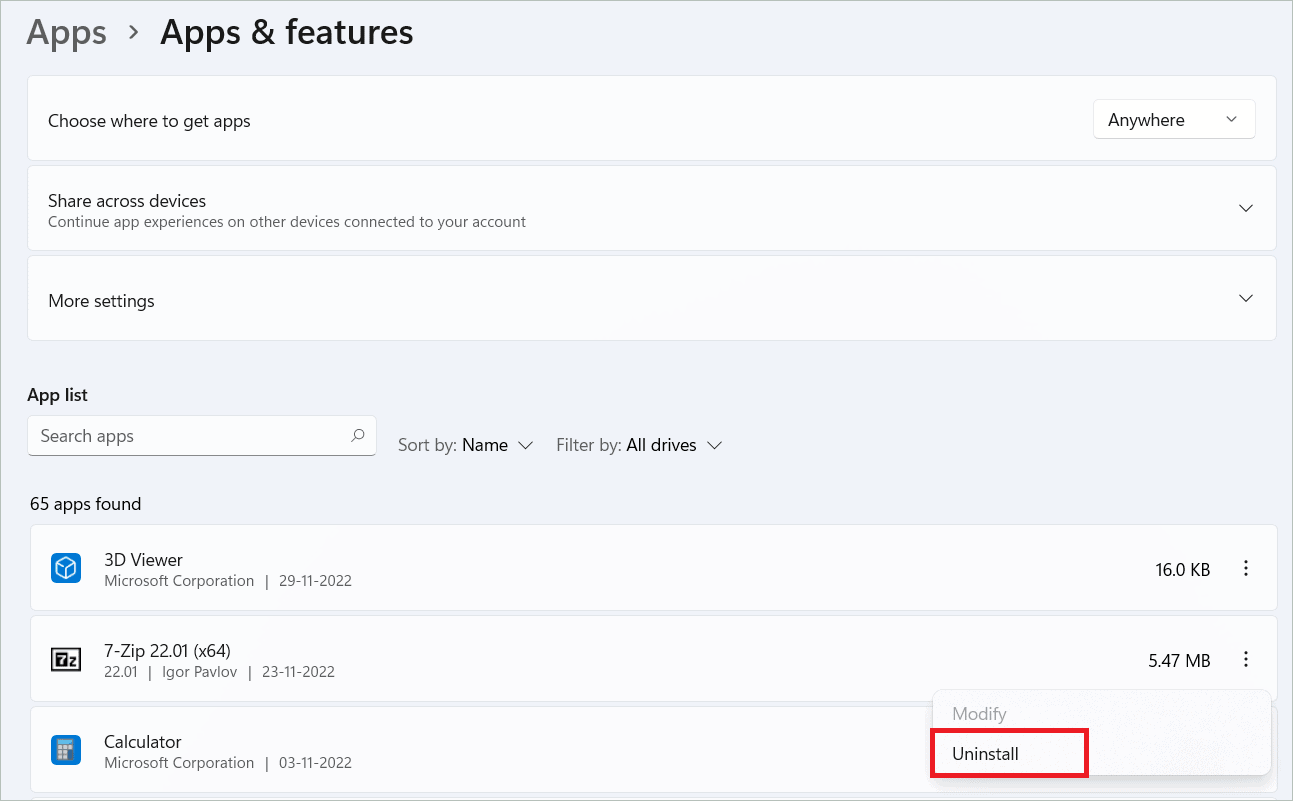Viewport: 1293px width, 801px height.
Task: Open the Sort by Name dropdown
Action: [x=466, y=445]
